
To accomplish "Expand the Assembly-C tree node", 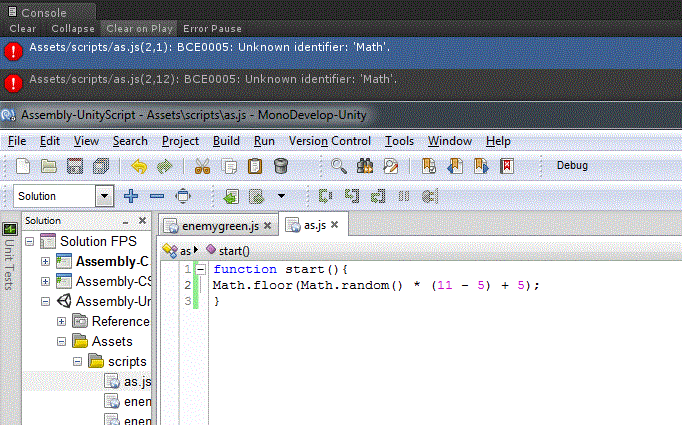I will click(45, 261).
